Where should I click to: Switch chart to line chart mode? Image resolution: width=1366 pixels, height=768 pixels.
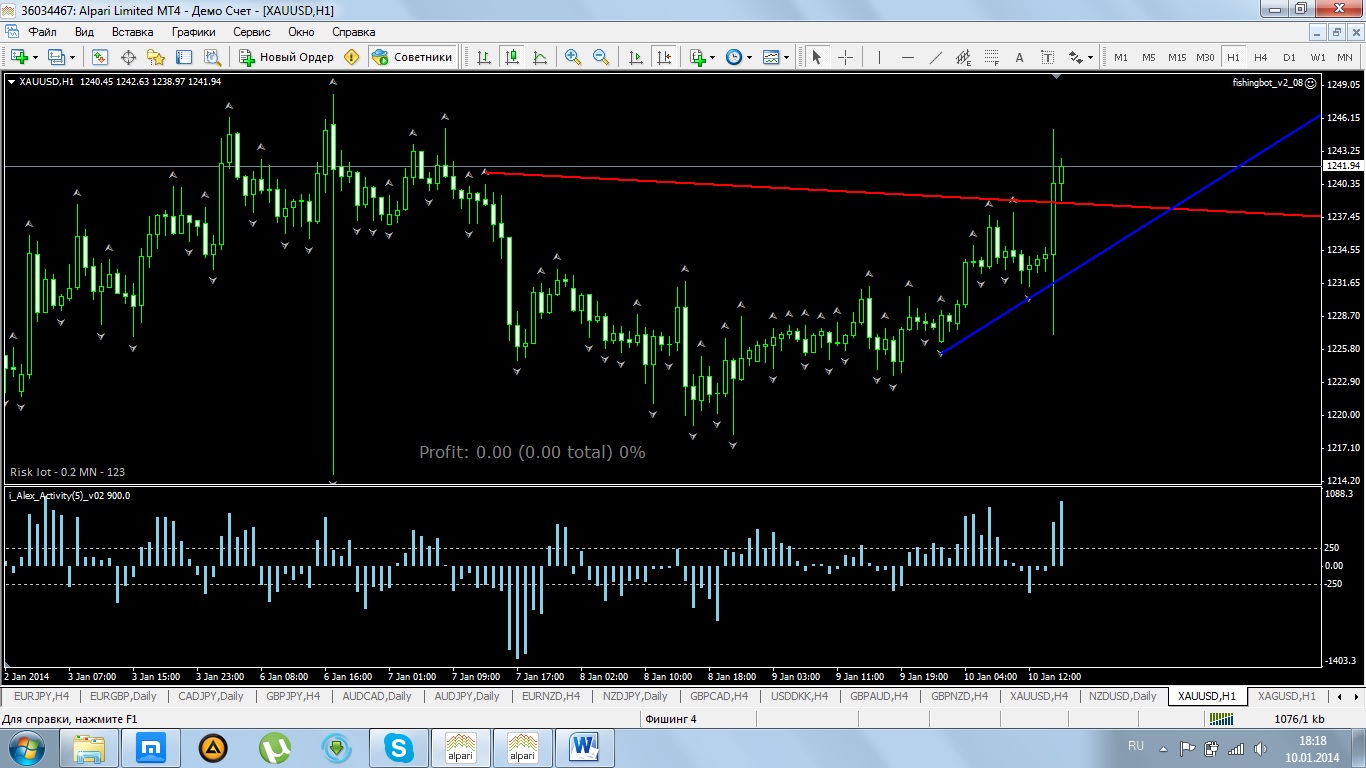tap(540, 57)
